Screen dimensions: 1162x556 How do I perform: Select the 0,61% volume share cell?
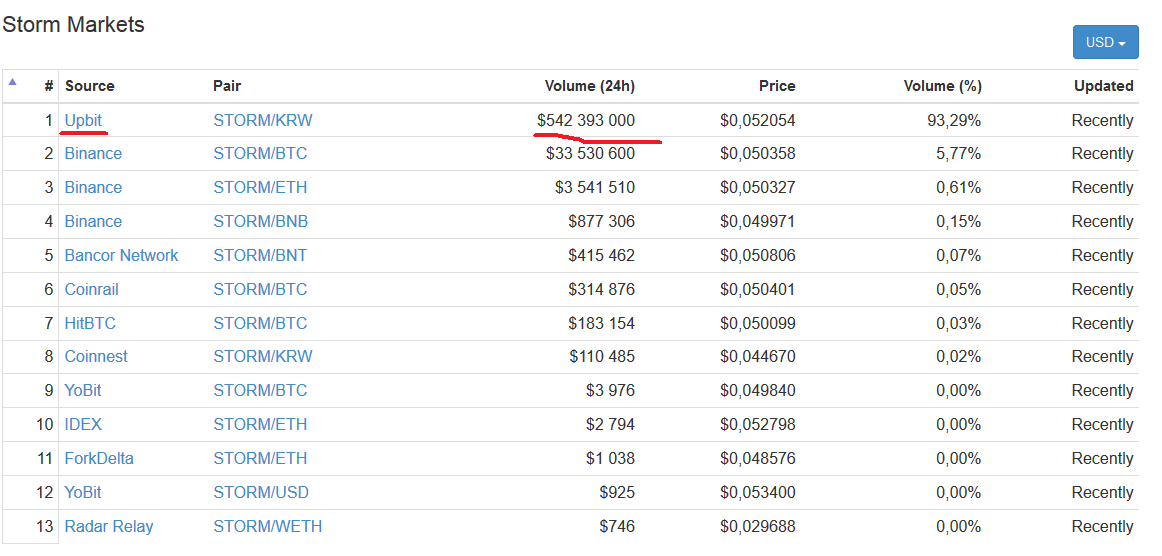tap(959, 188)
